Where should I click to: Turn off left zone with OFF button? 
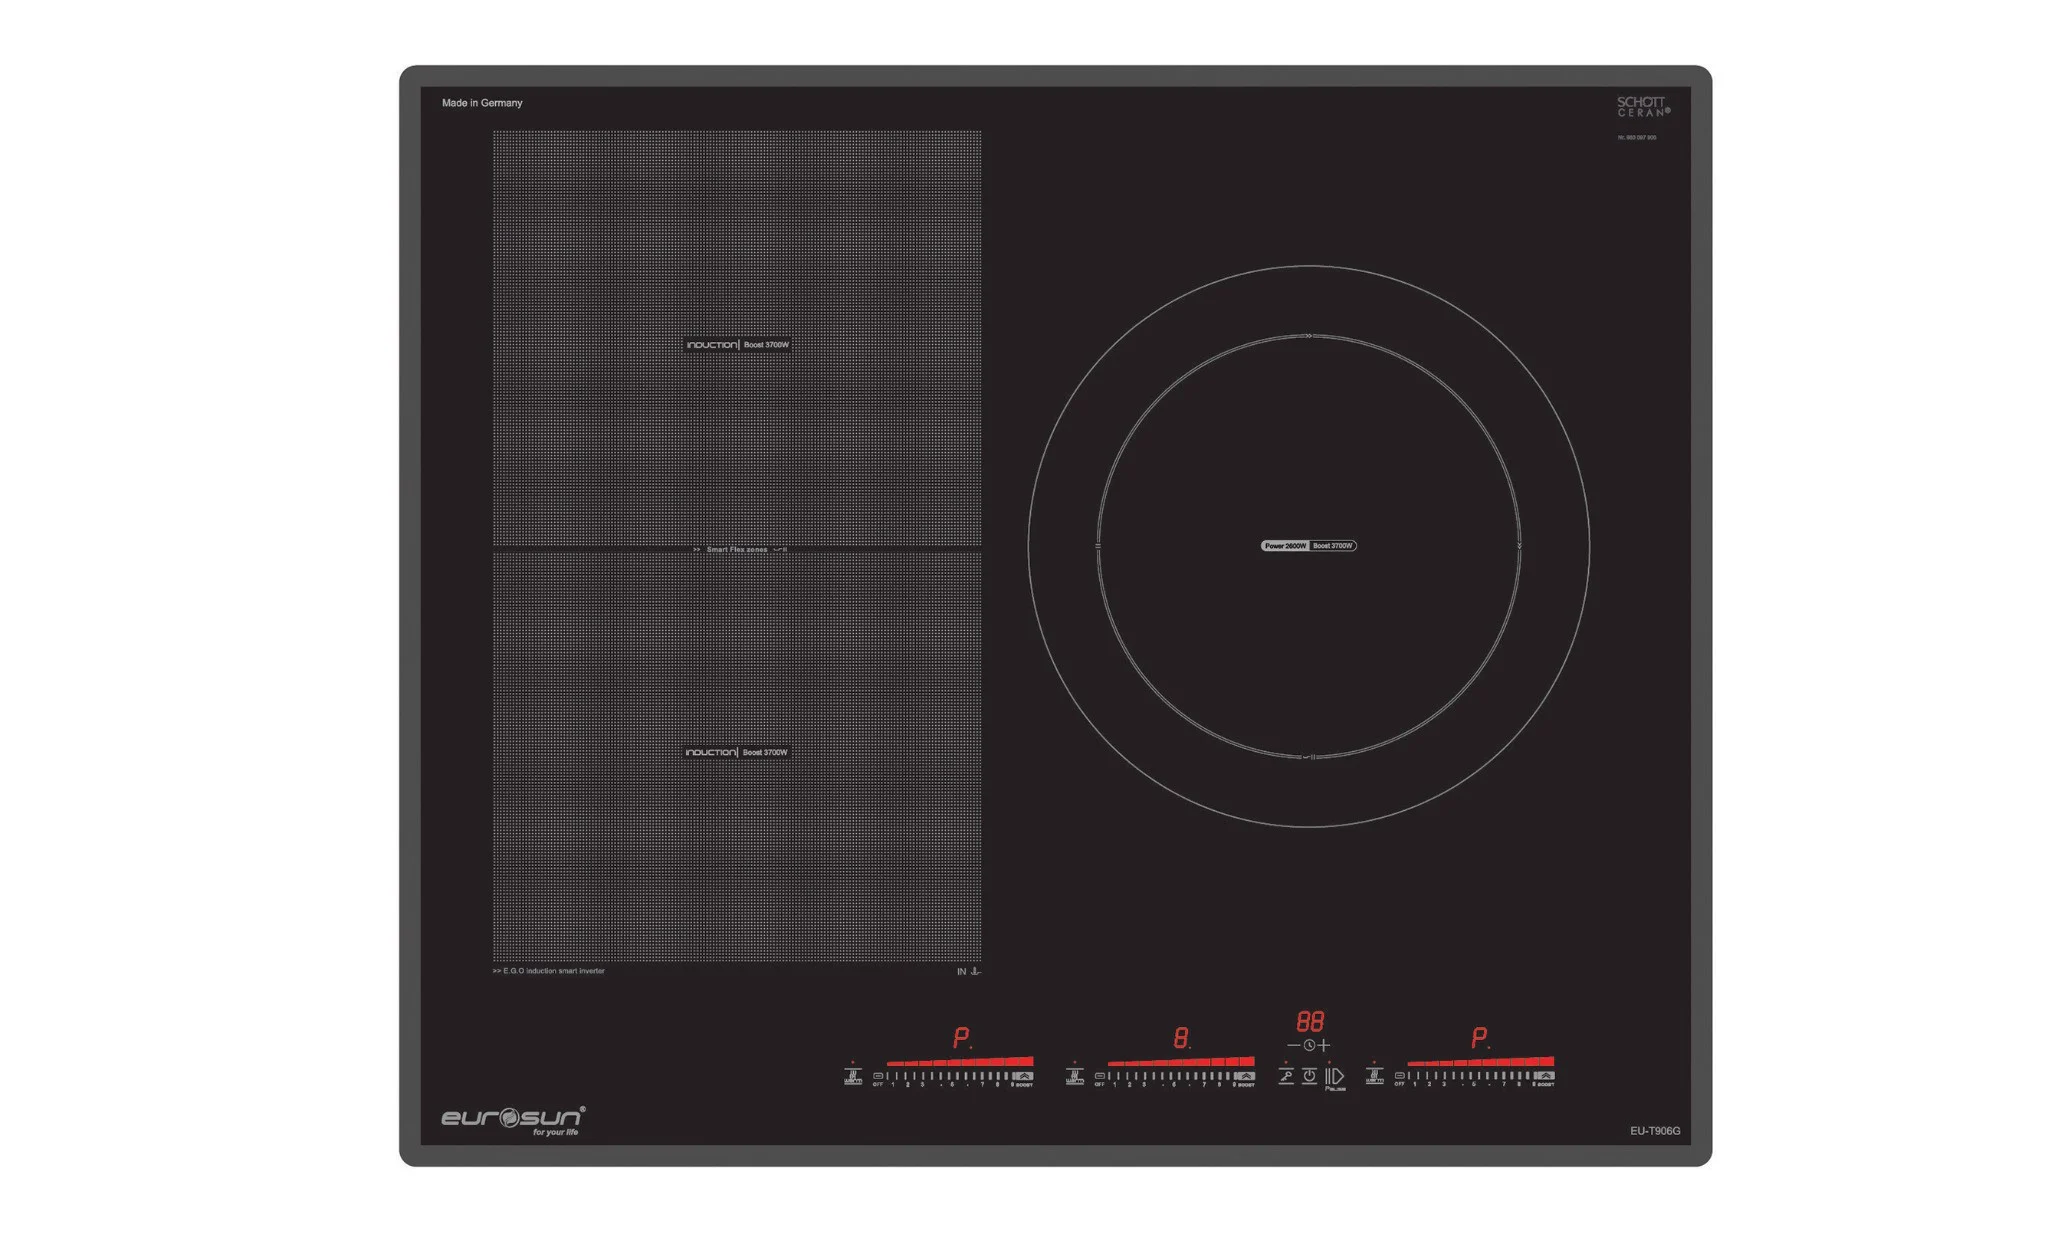click(878, 1077)
